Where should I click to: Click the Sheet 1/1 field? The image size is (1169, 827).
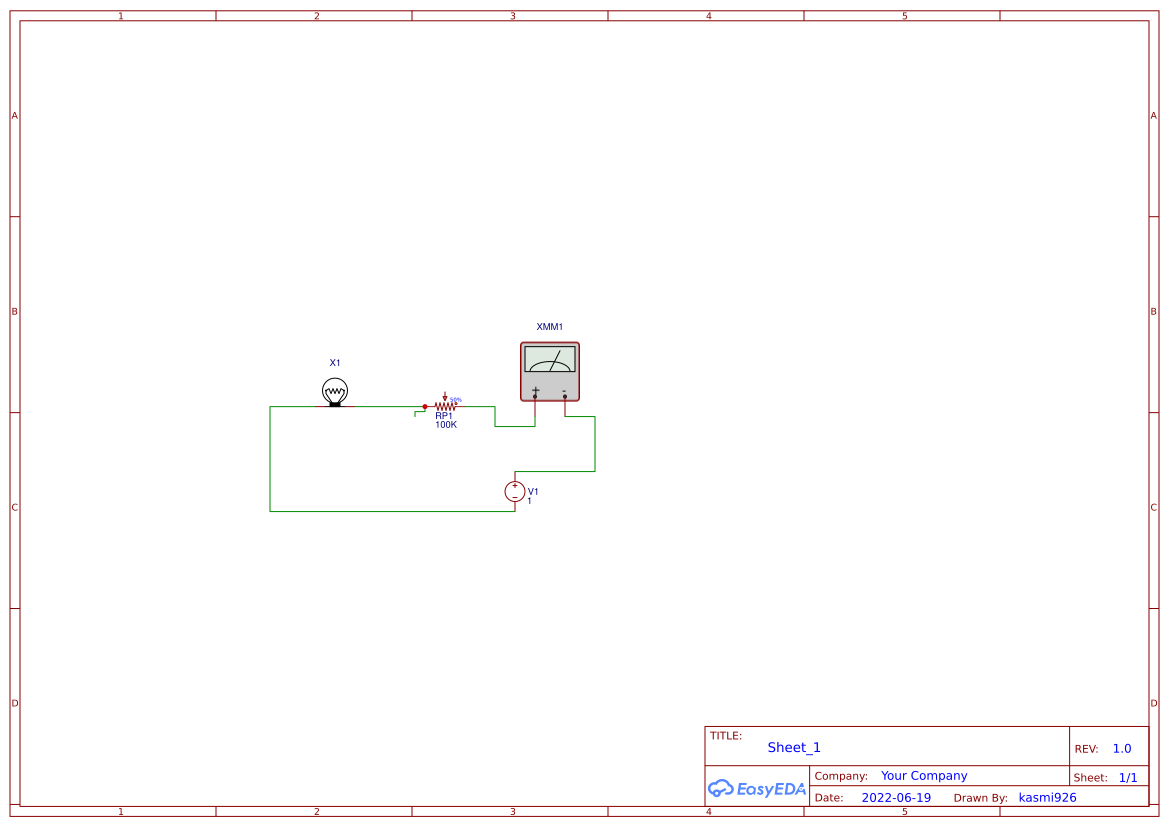pos(1129,777)
